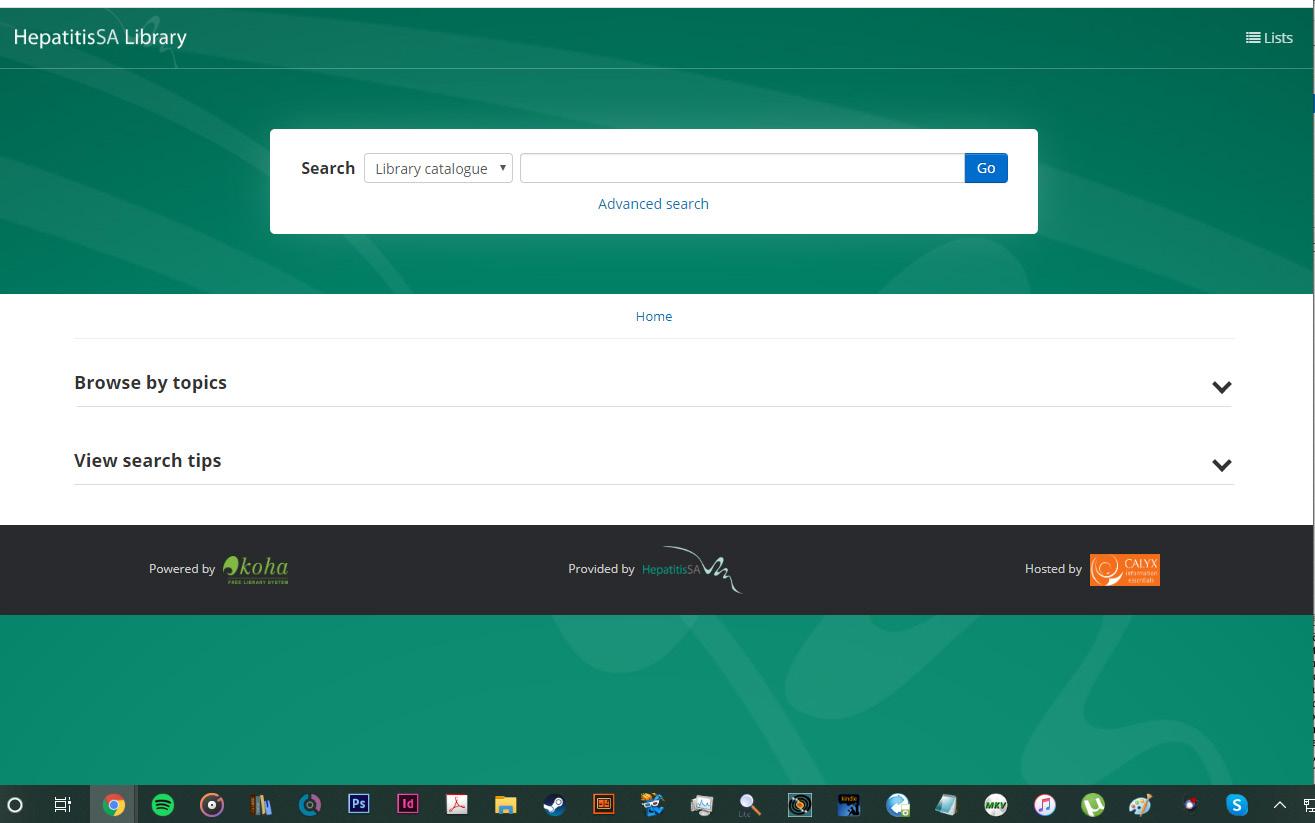Open Adobe Acrobat from the taskbar
Image resolution: width=1315 pixels, height=823 pixels.
point(456,804)
